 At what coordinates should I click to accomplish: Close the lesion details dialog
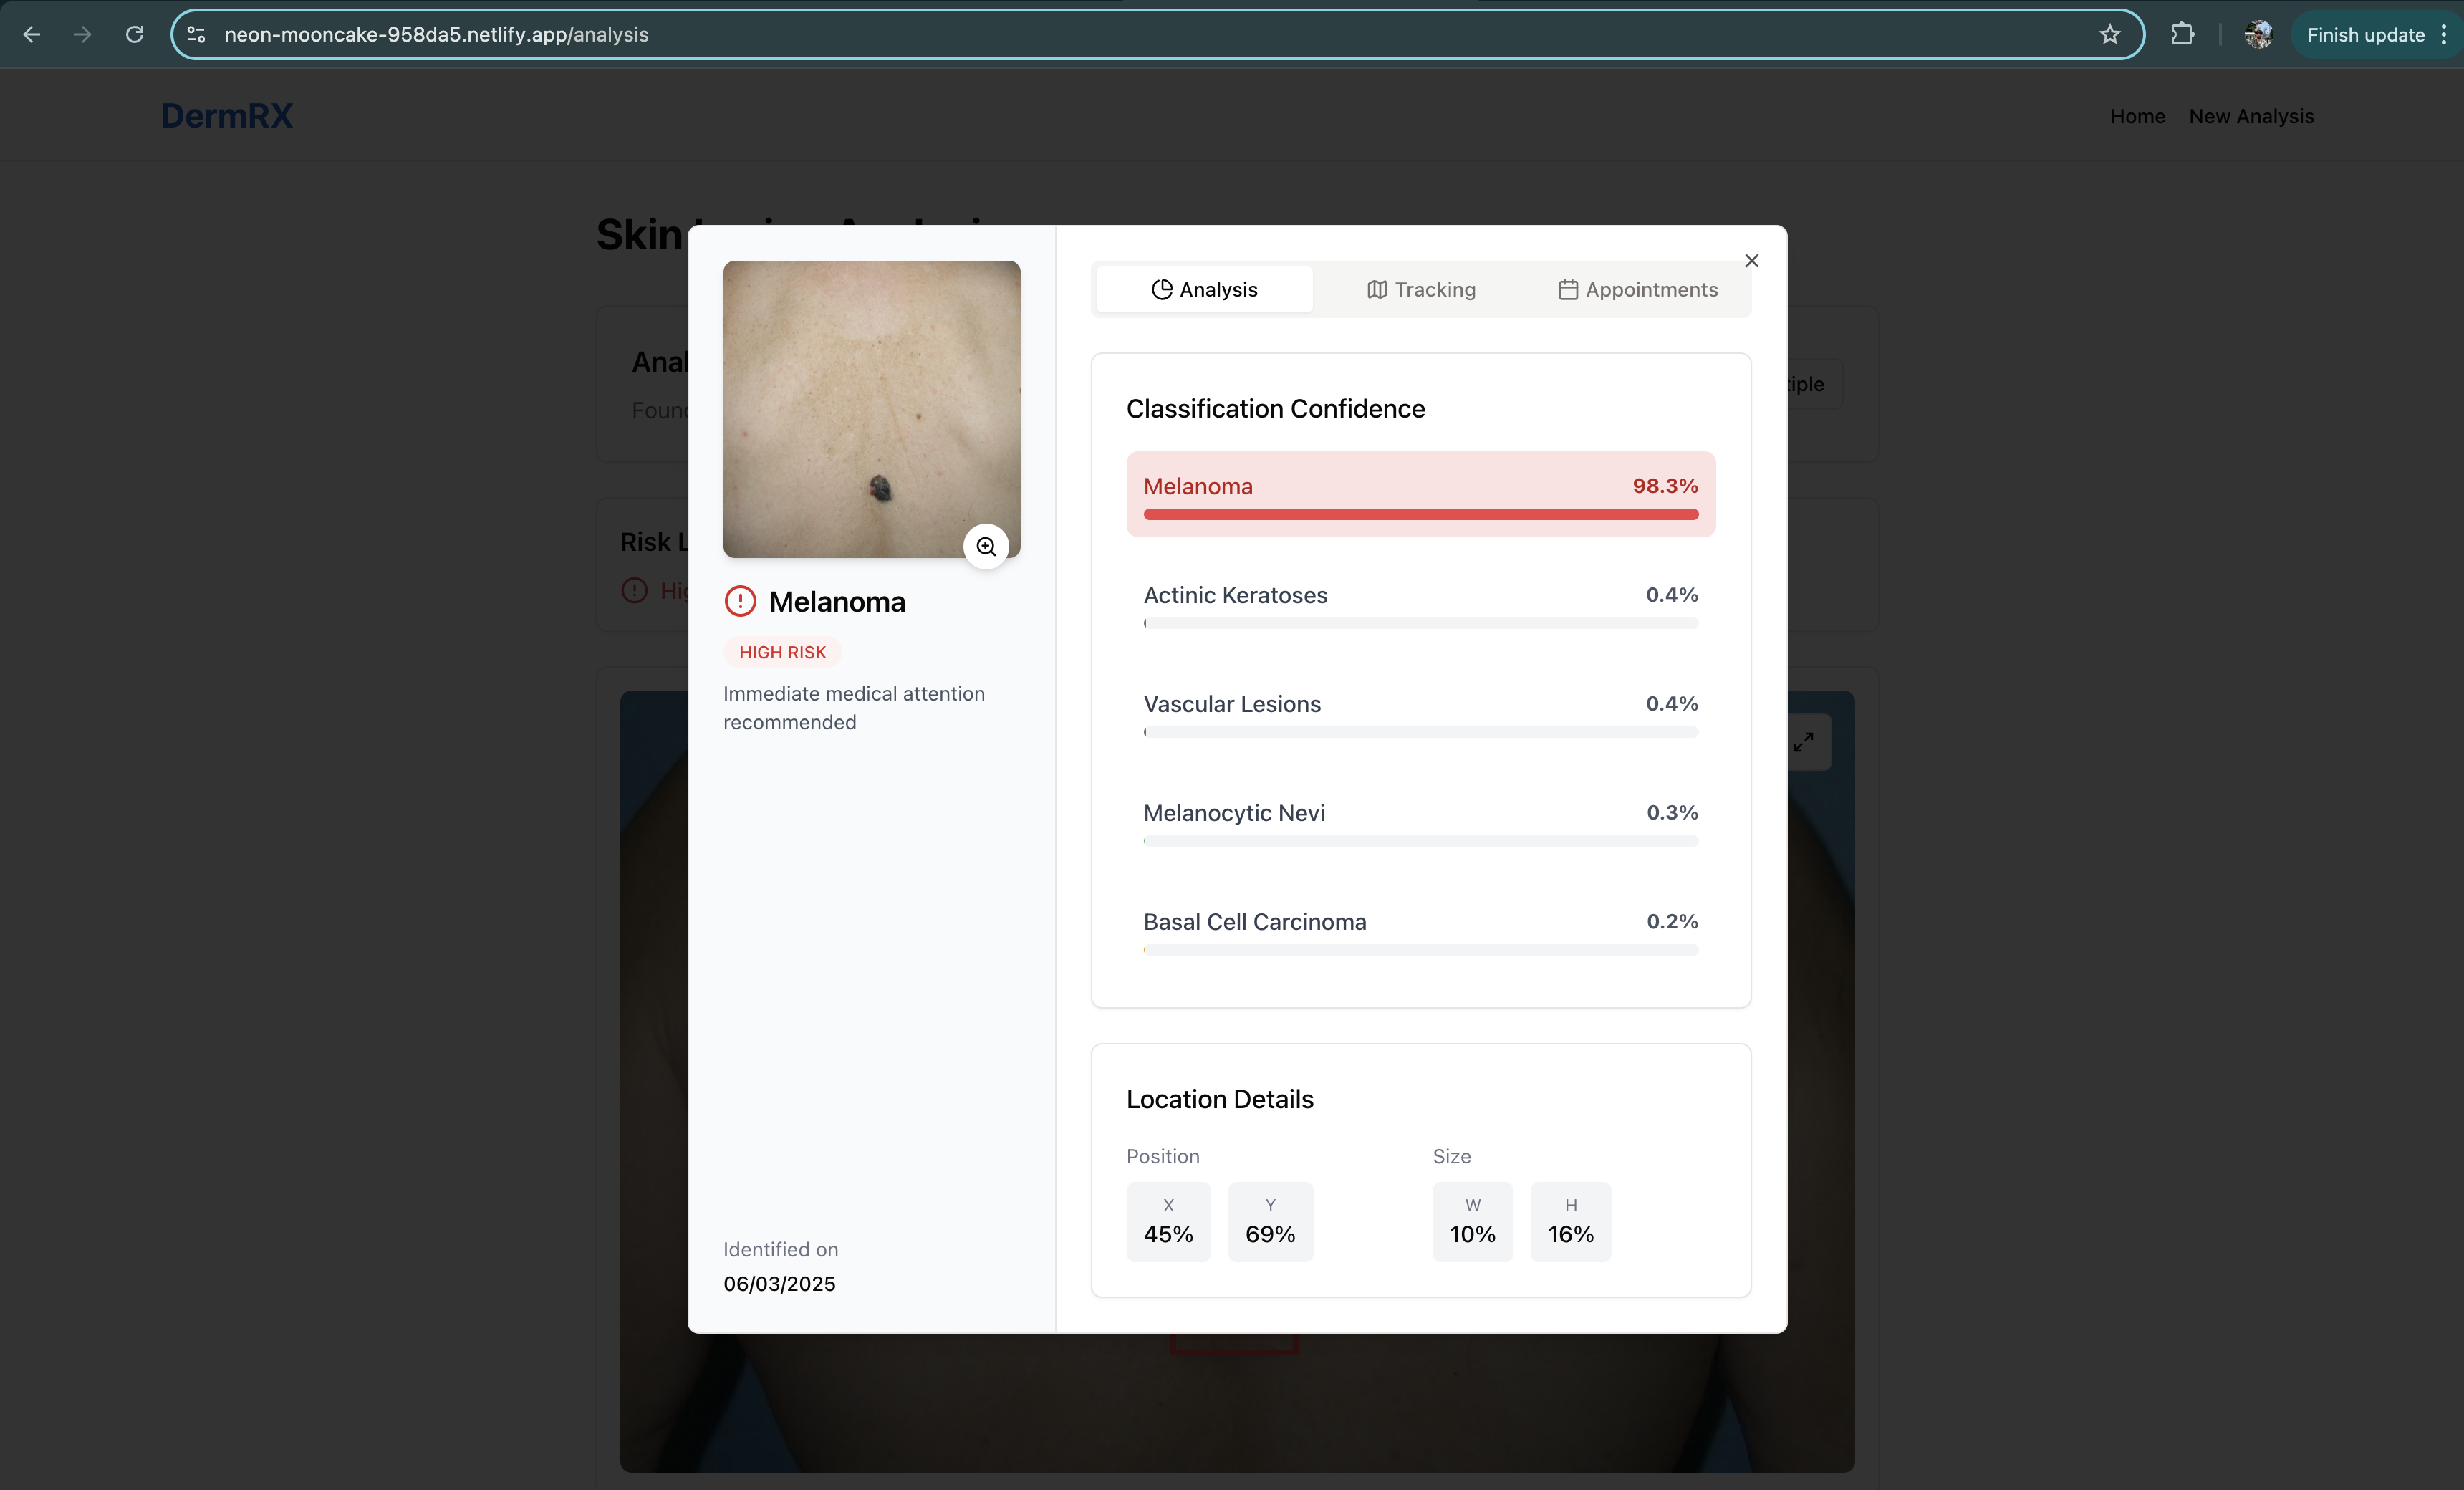click(x=1751, y=261)
